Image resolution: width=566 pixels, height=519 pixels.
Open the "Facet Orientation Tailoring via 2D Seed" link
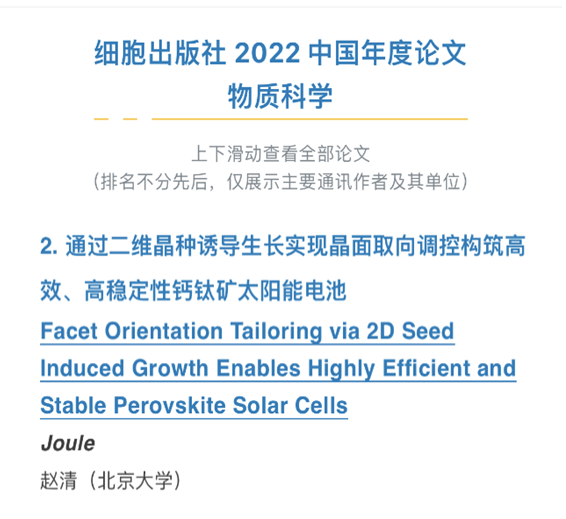click(x=247, y=331)
